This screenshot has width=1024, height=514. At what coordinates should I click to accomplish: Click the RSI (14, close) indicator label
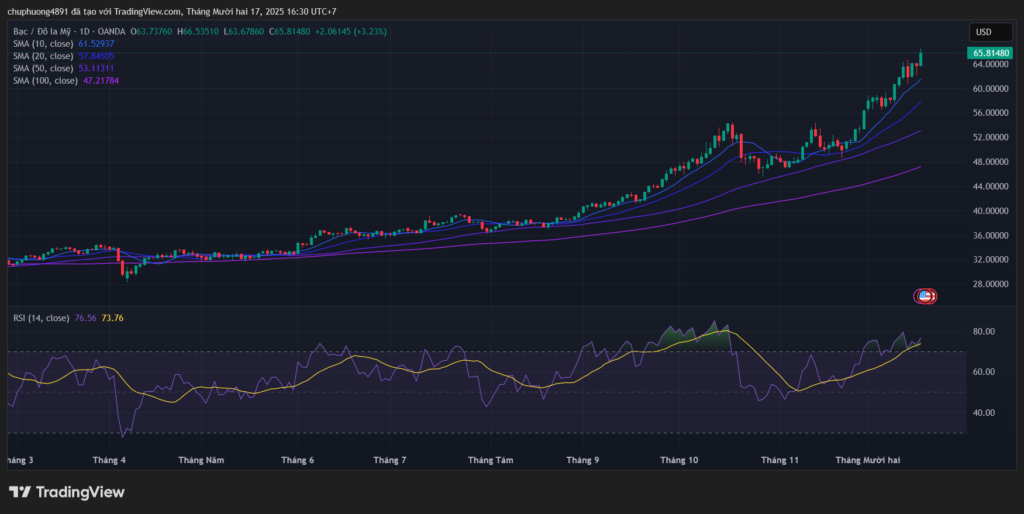coord(41,318)
